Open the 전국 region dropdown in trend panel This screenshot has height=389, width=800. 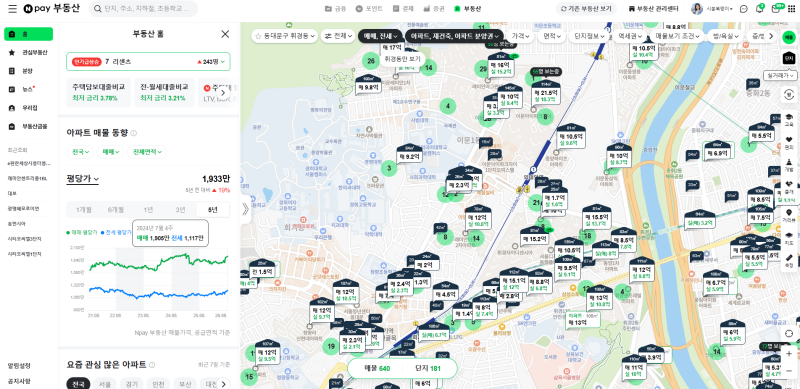click(80, 152)
